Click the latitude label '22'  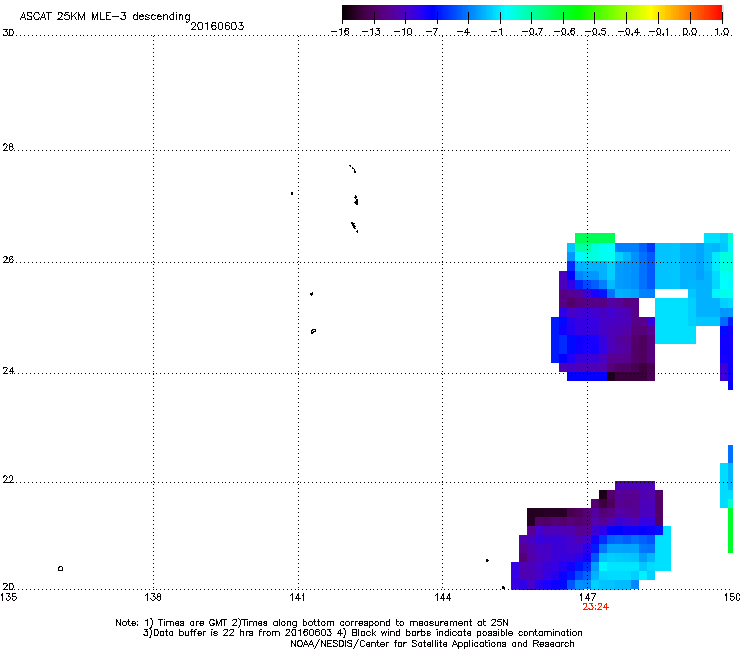click(8, 480)
